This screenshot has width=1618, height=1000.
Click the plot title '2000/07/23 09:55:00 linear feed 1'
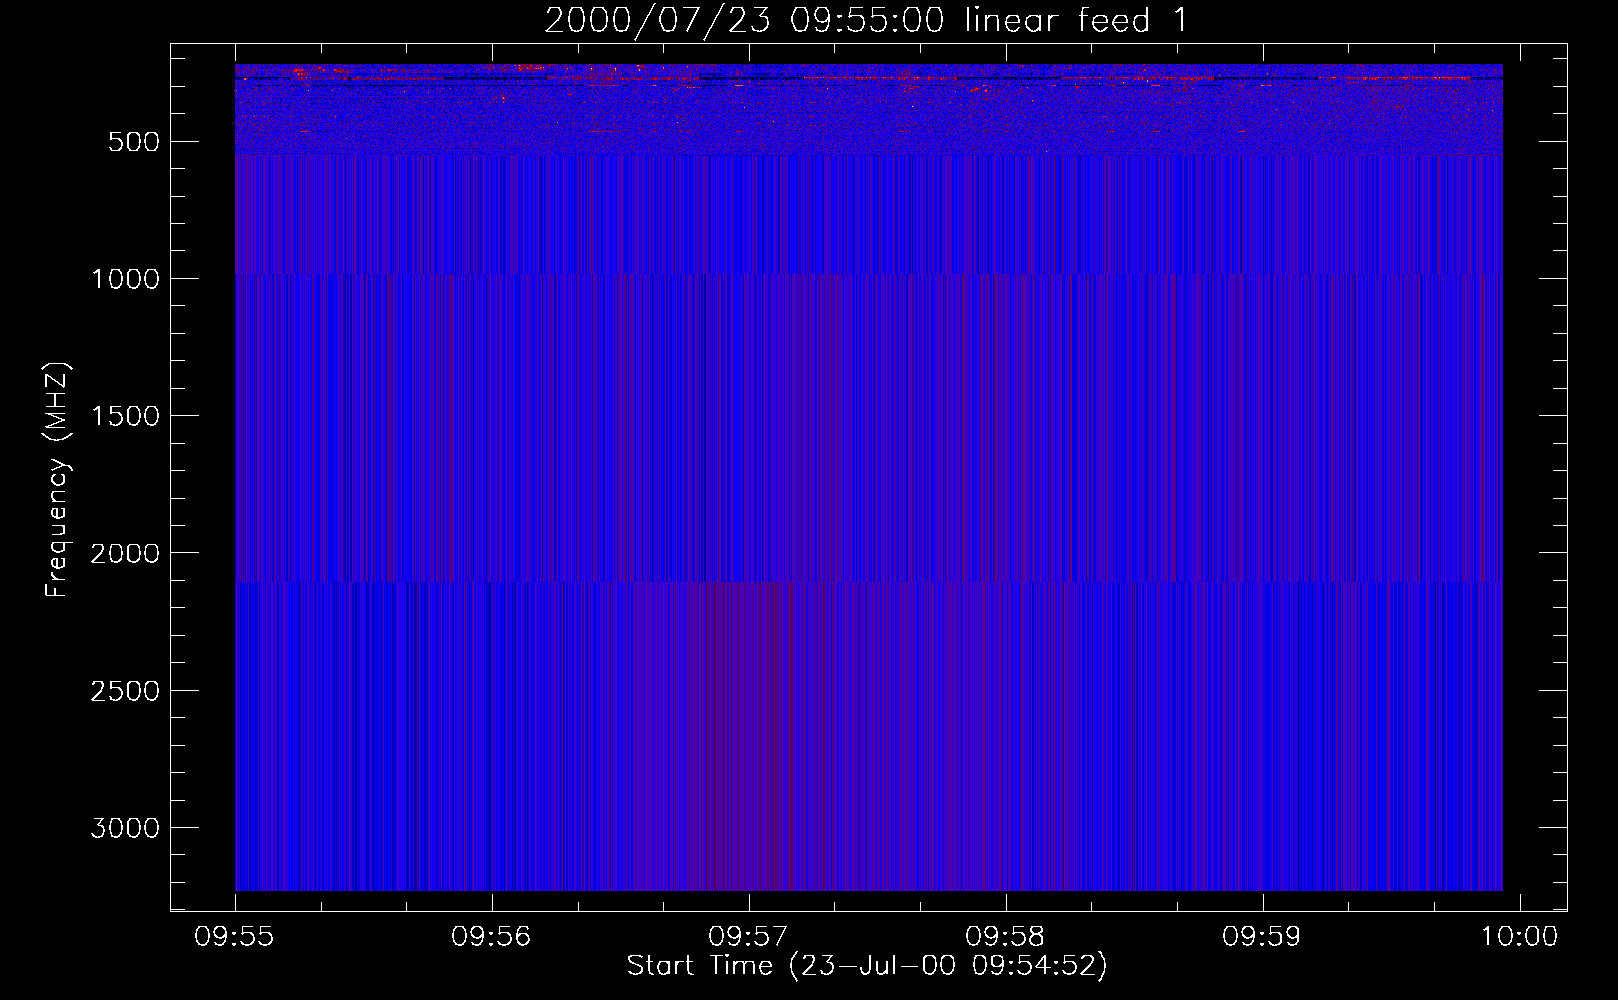tap(866, 20)
